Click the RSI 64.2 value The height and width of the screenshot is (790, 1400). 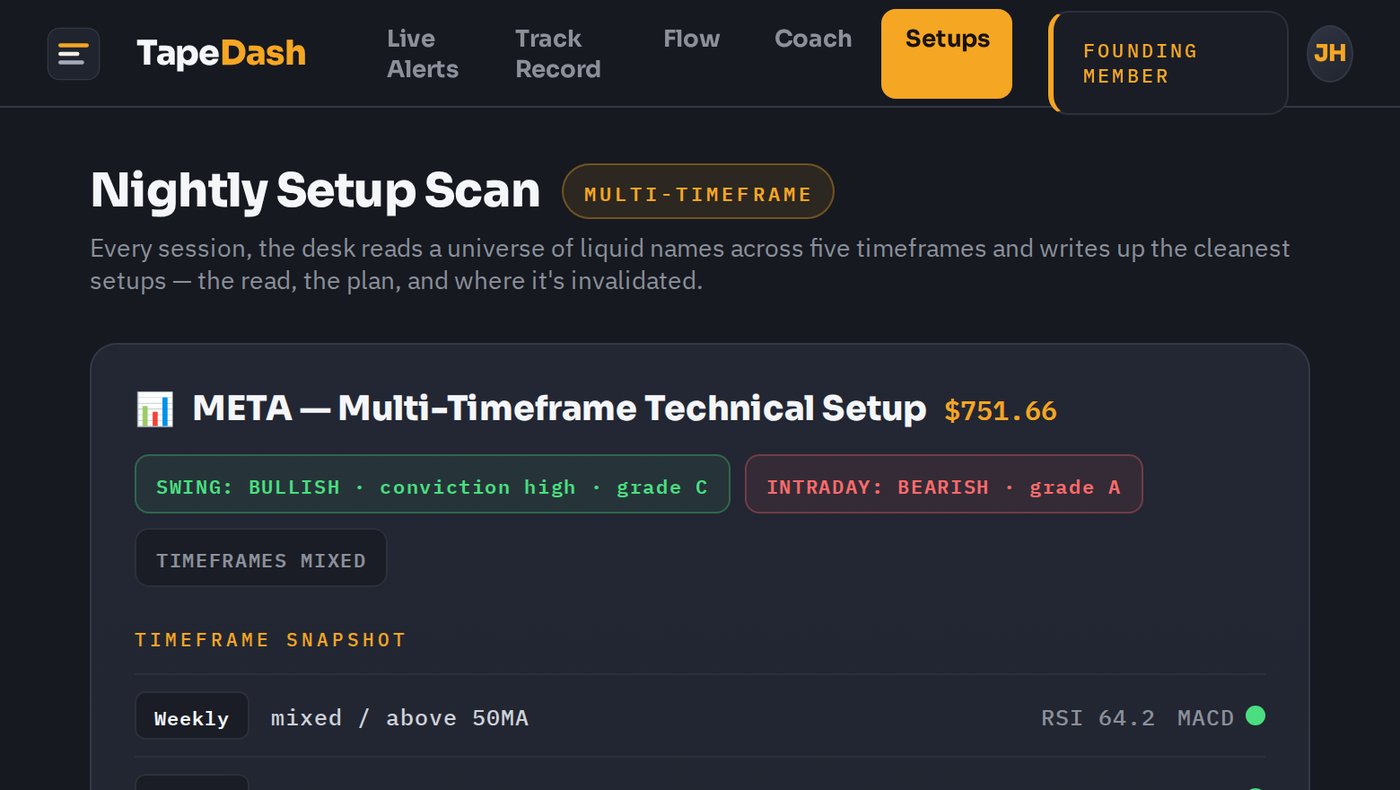coord(1098,718)
